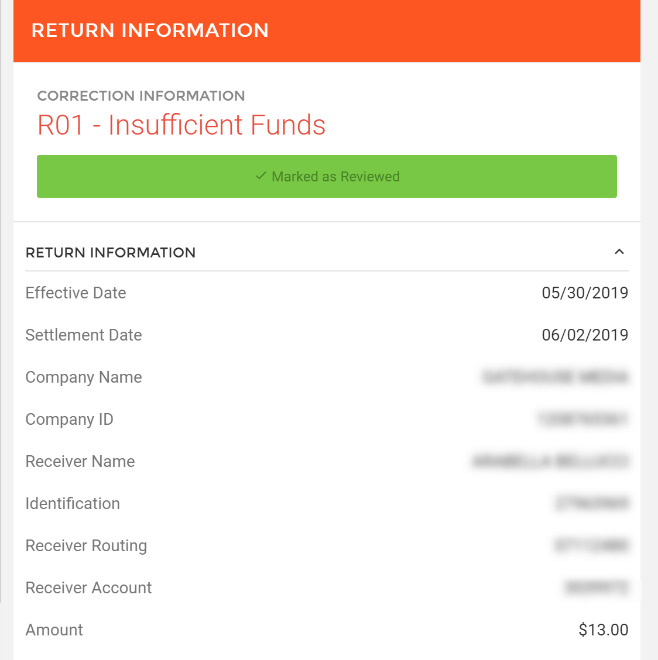Select the $13.00 amount value
The height and width of the screenshot is (660, 658).
tap(603, 630)
